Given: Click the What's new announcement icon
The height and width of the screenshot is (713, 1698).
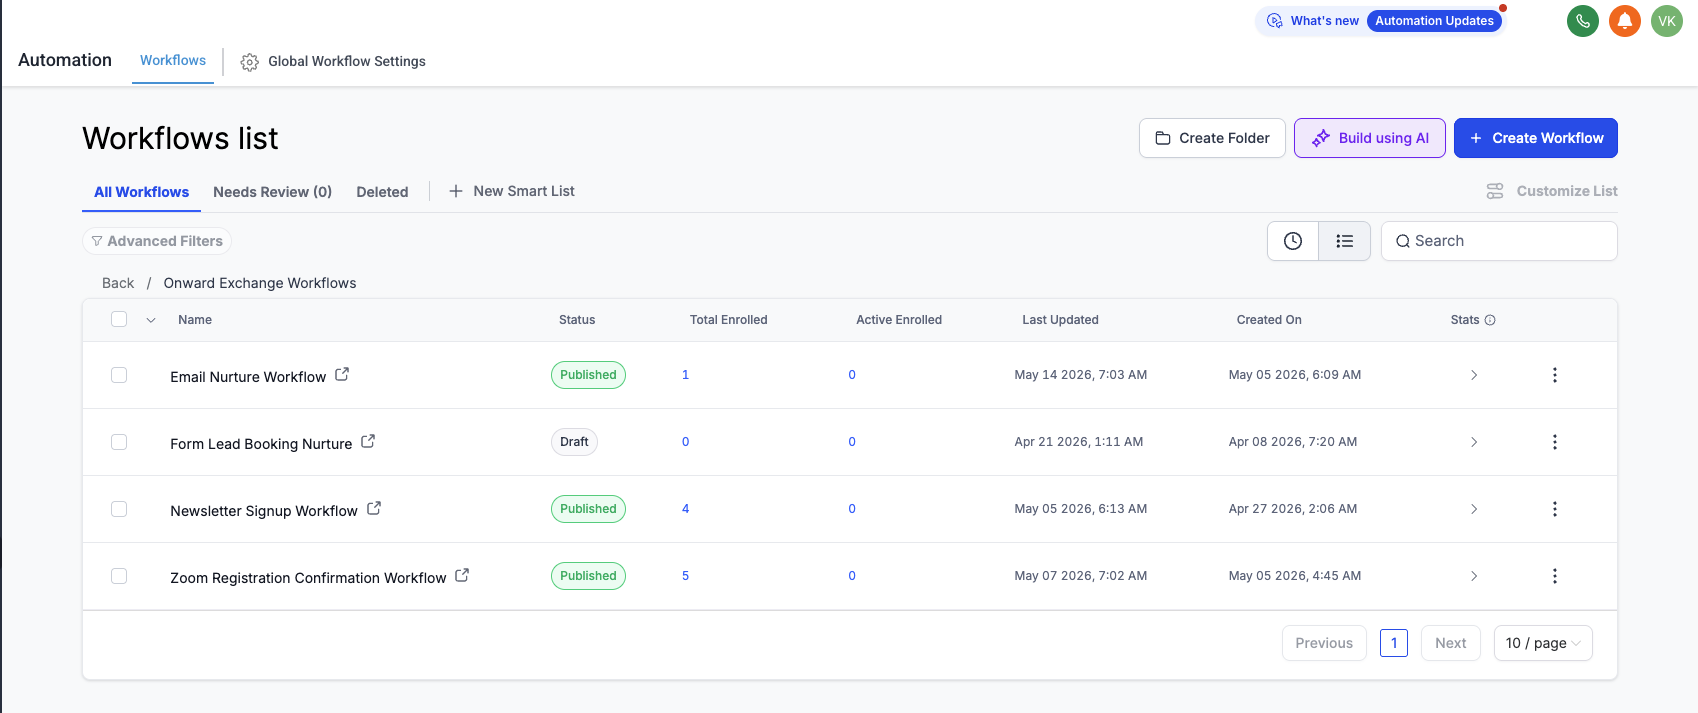Looking at the screenshot, I should pos(1275,21).
